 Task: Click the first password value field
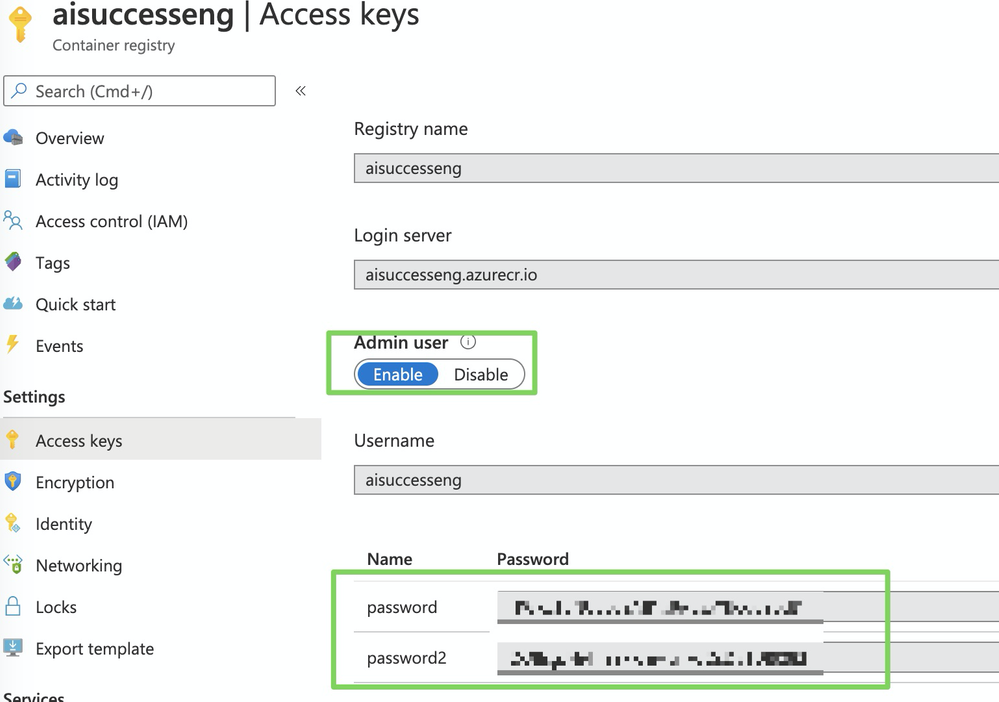(x=660, y=607)
